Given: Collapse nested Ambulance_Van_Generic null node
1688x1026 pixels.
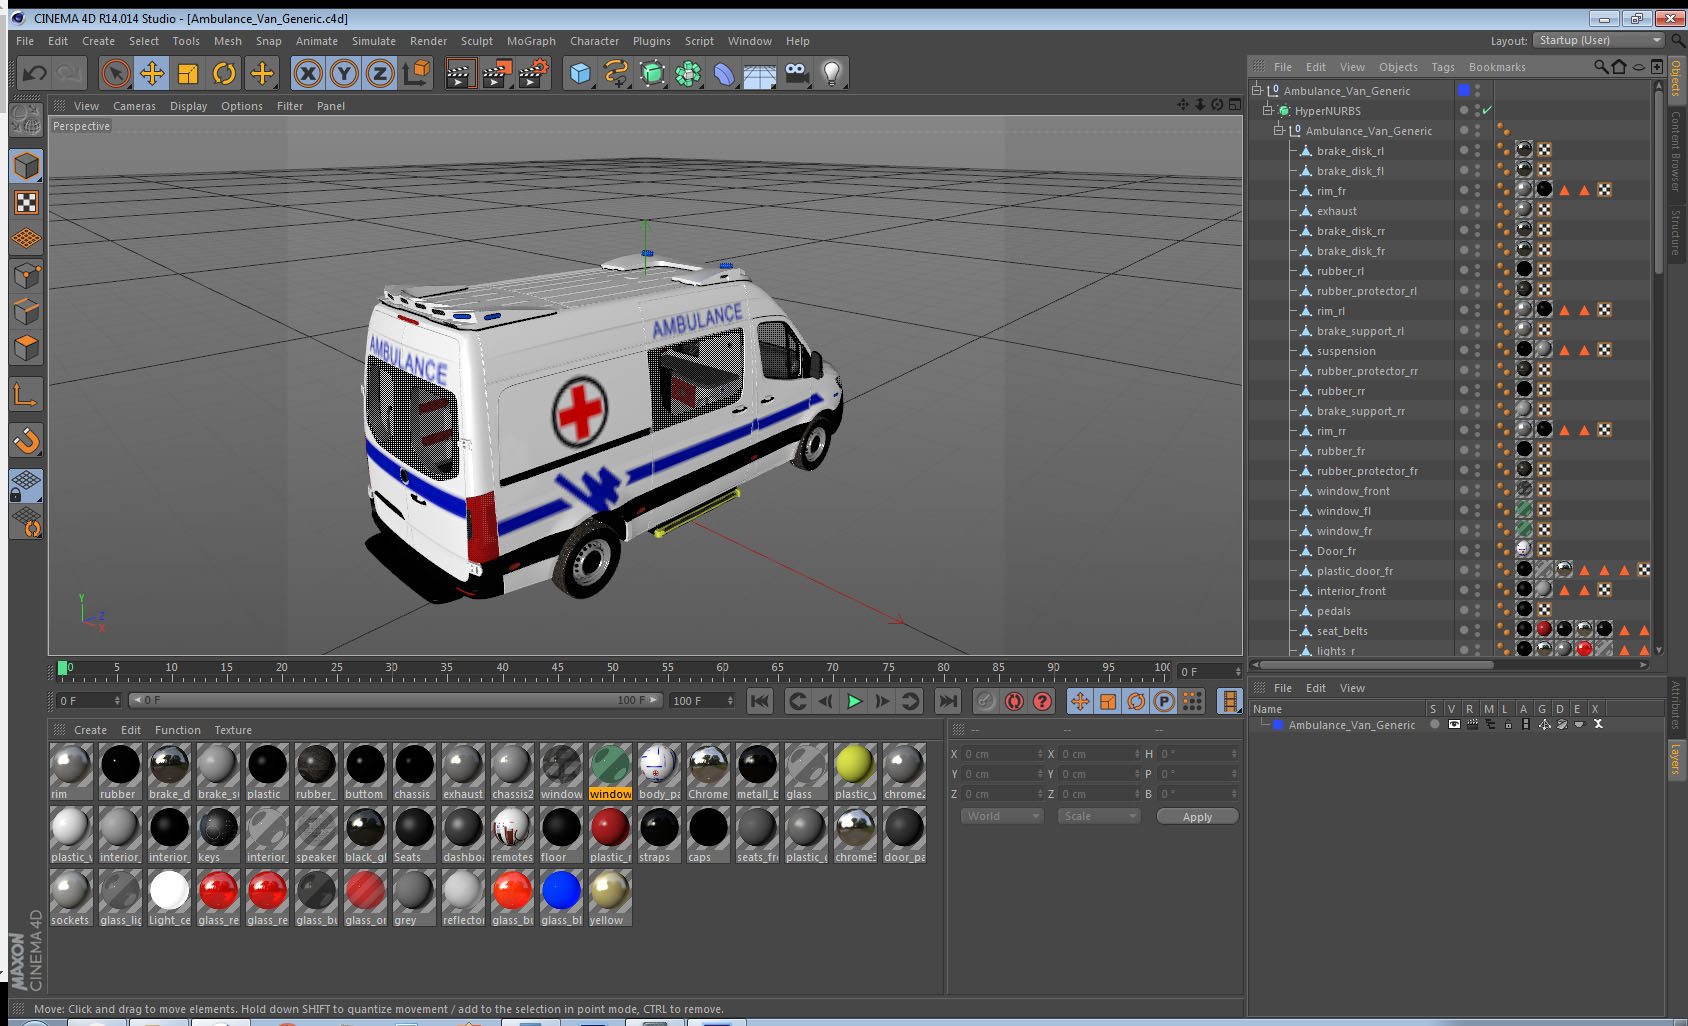Looking at the screenshot, I should pyautogui.click(x=1278, y=130).
